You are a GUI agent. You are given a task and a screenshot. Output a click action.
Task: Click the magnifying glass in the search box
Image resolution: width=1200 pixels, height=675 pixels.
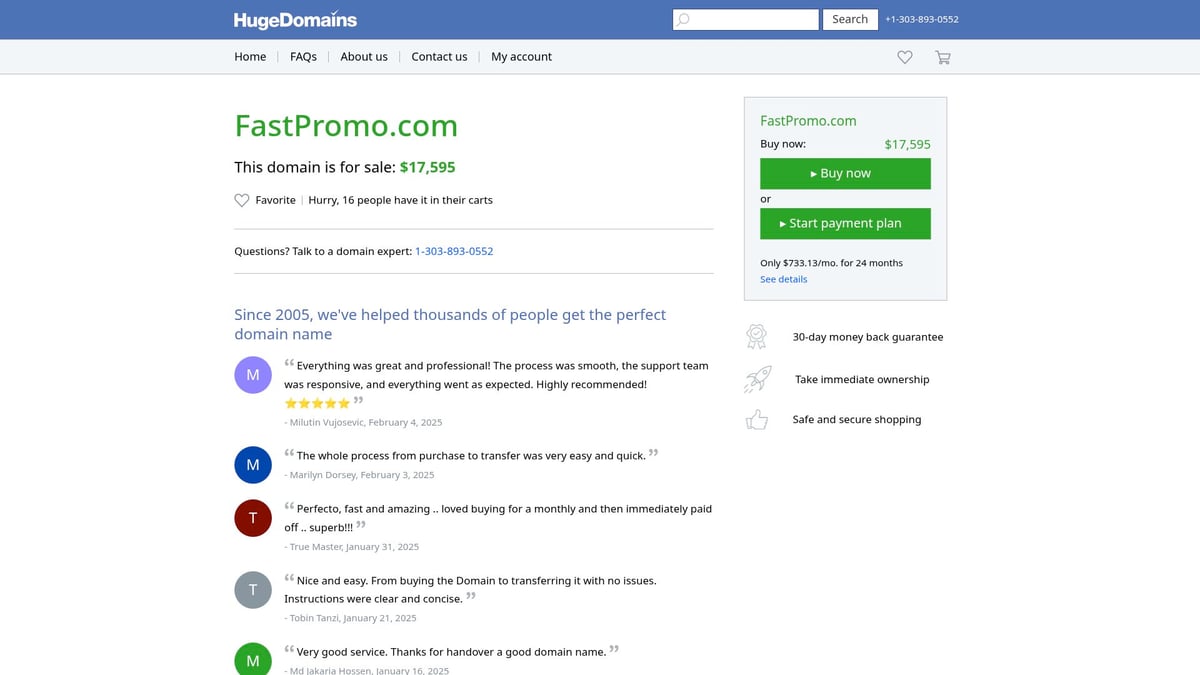click(682, 19)
